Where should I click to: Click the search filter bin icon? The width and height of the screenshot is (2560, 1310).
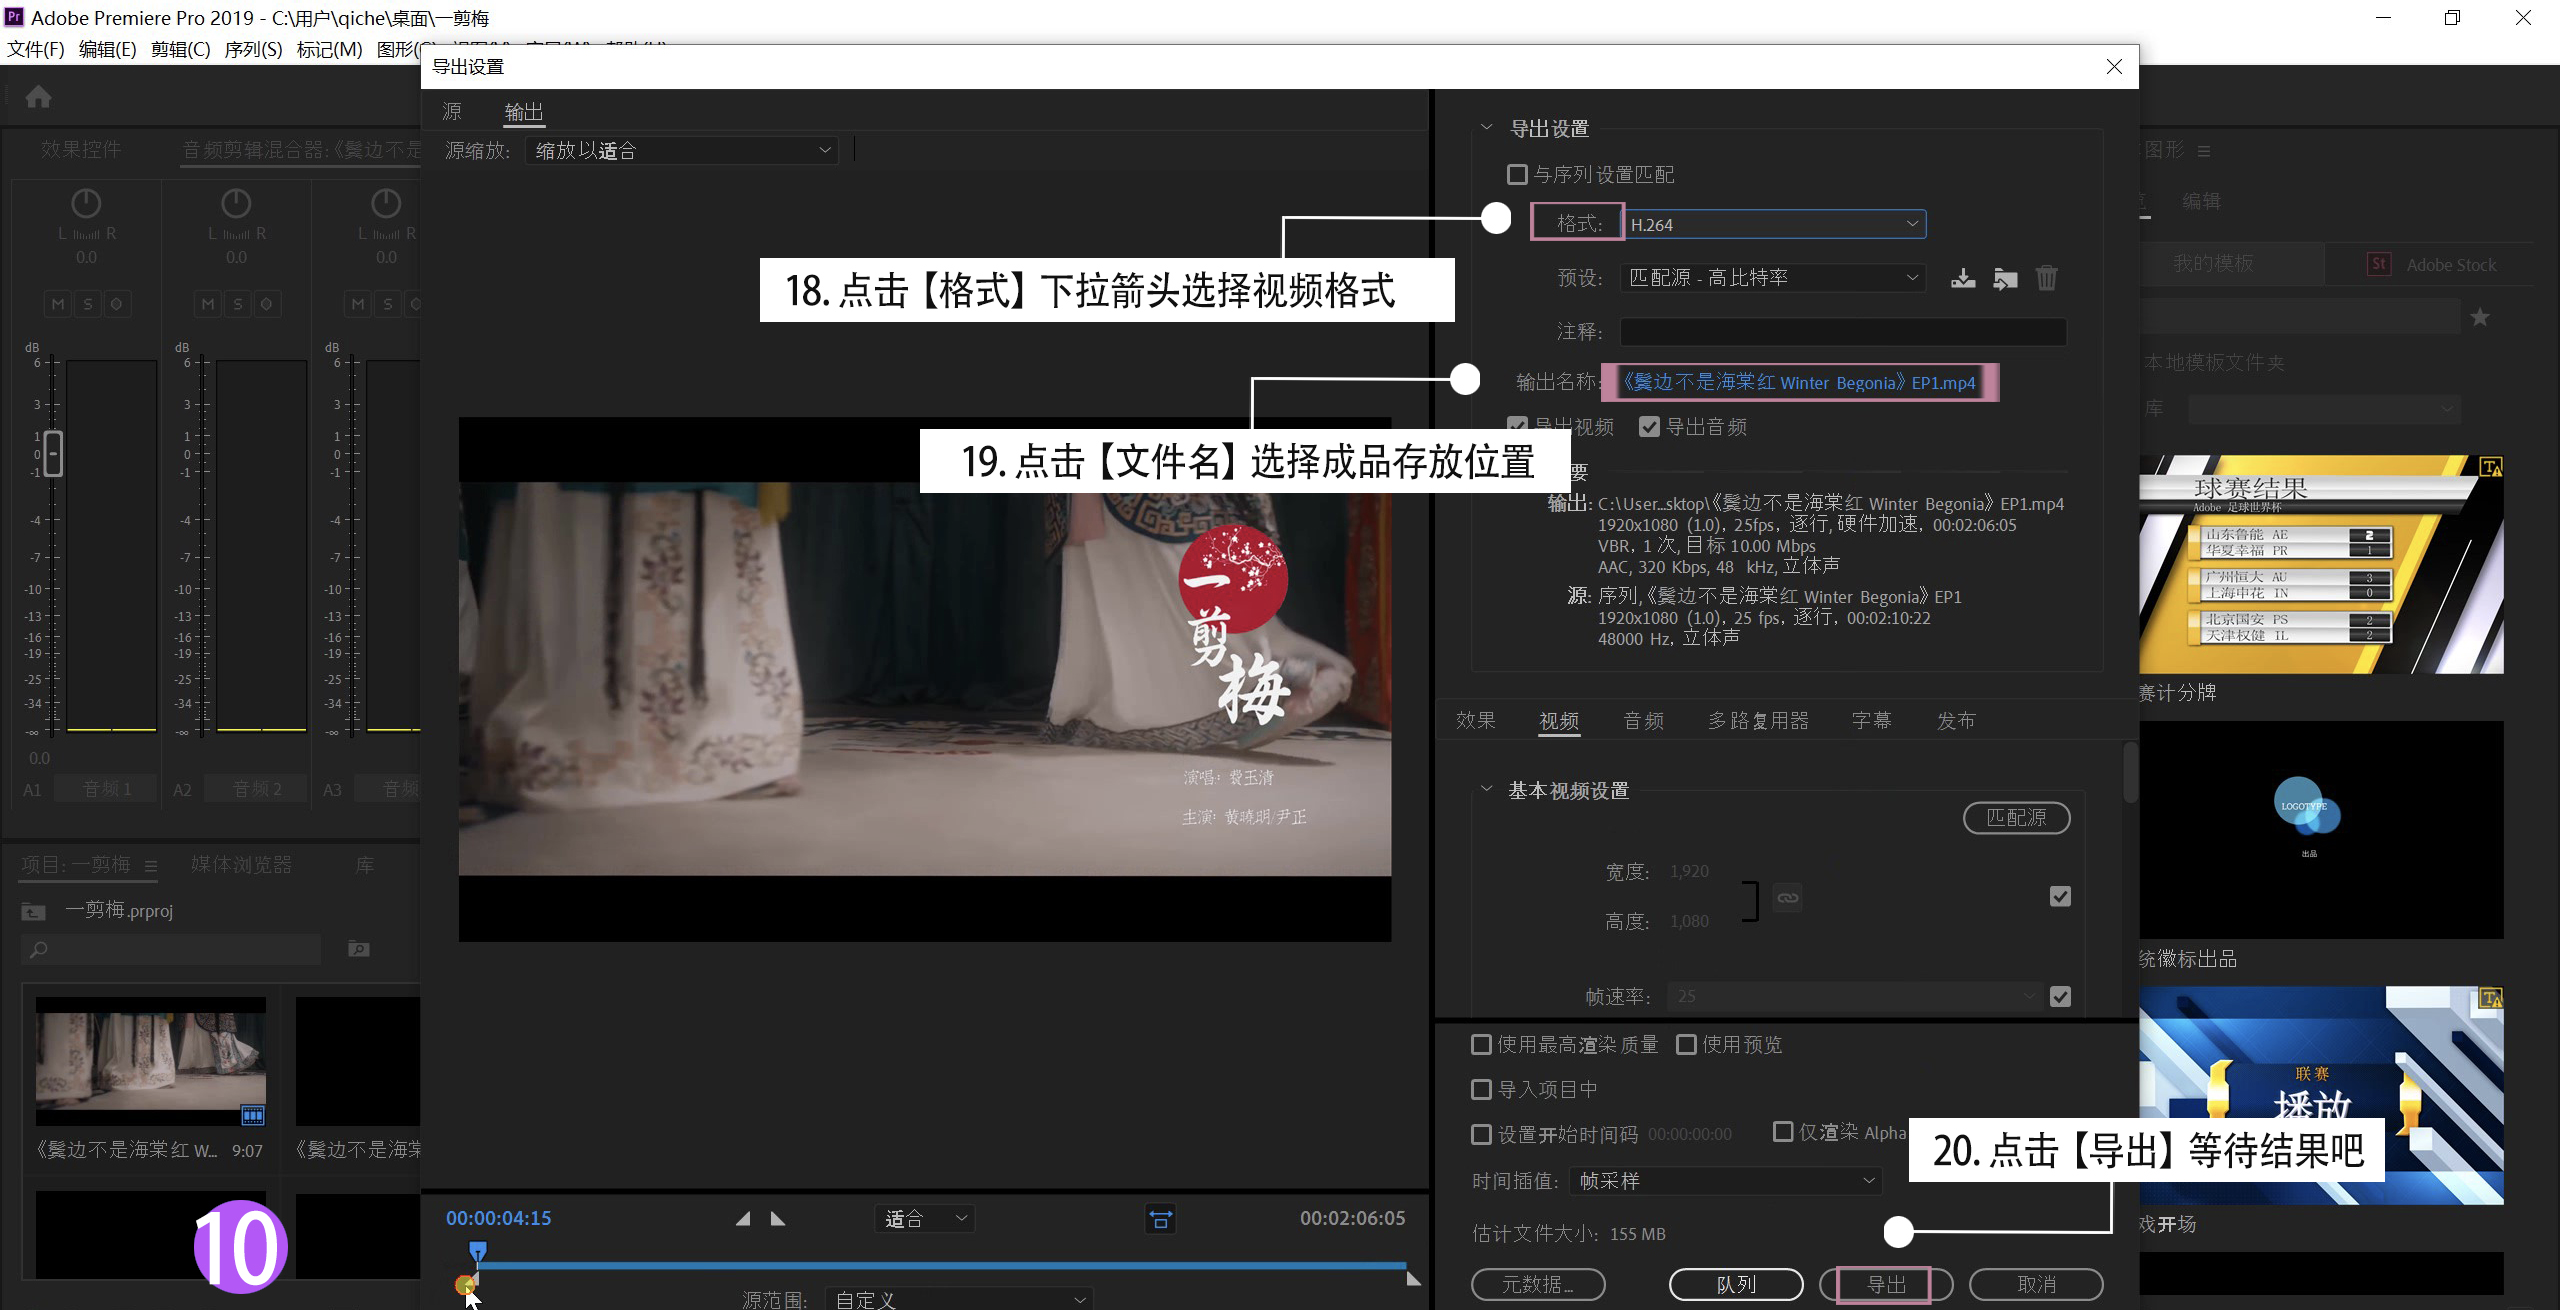359,948
